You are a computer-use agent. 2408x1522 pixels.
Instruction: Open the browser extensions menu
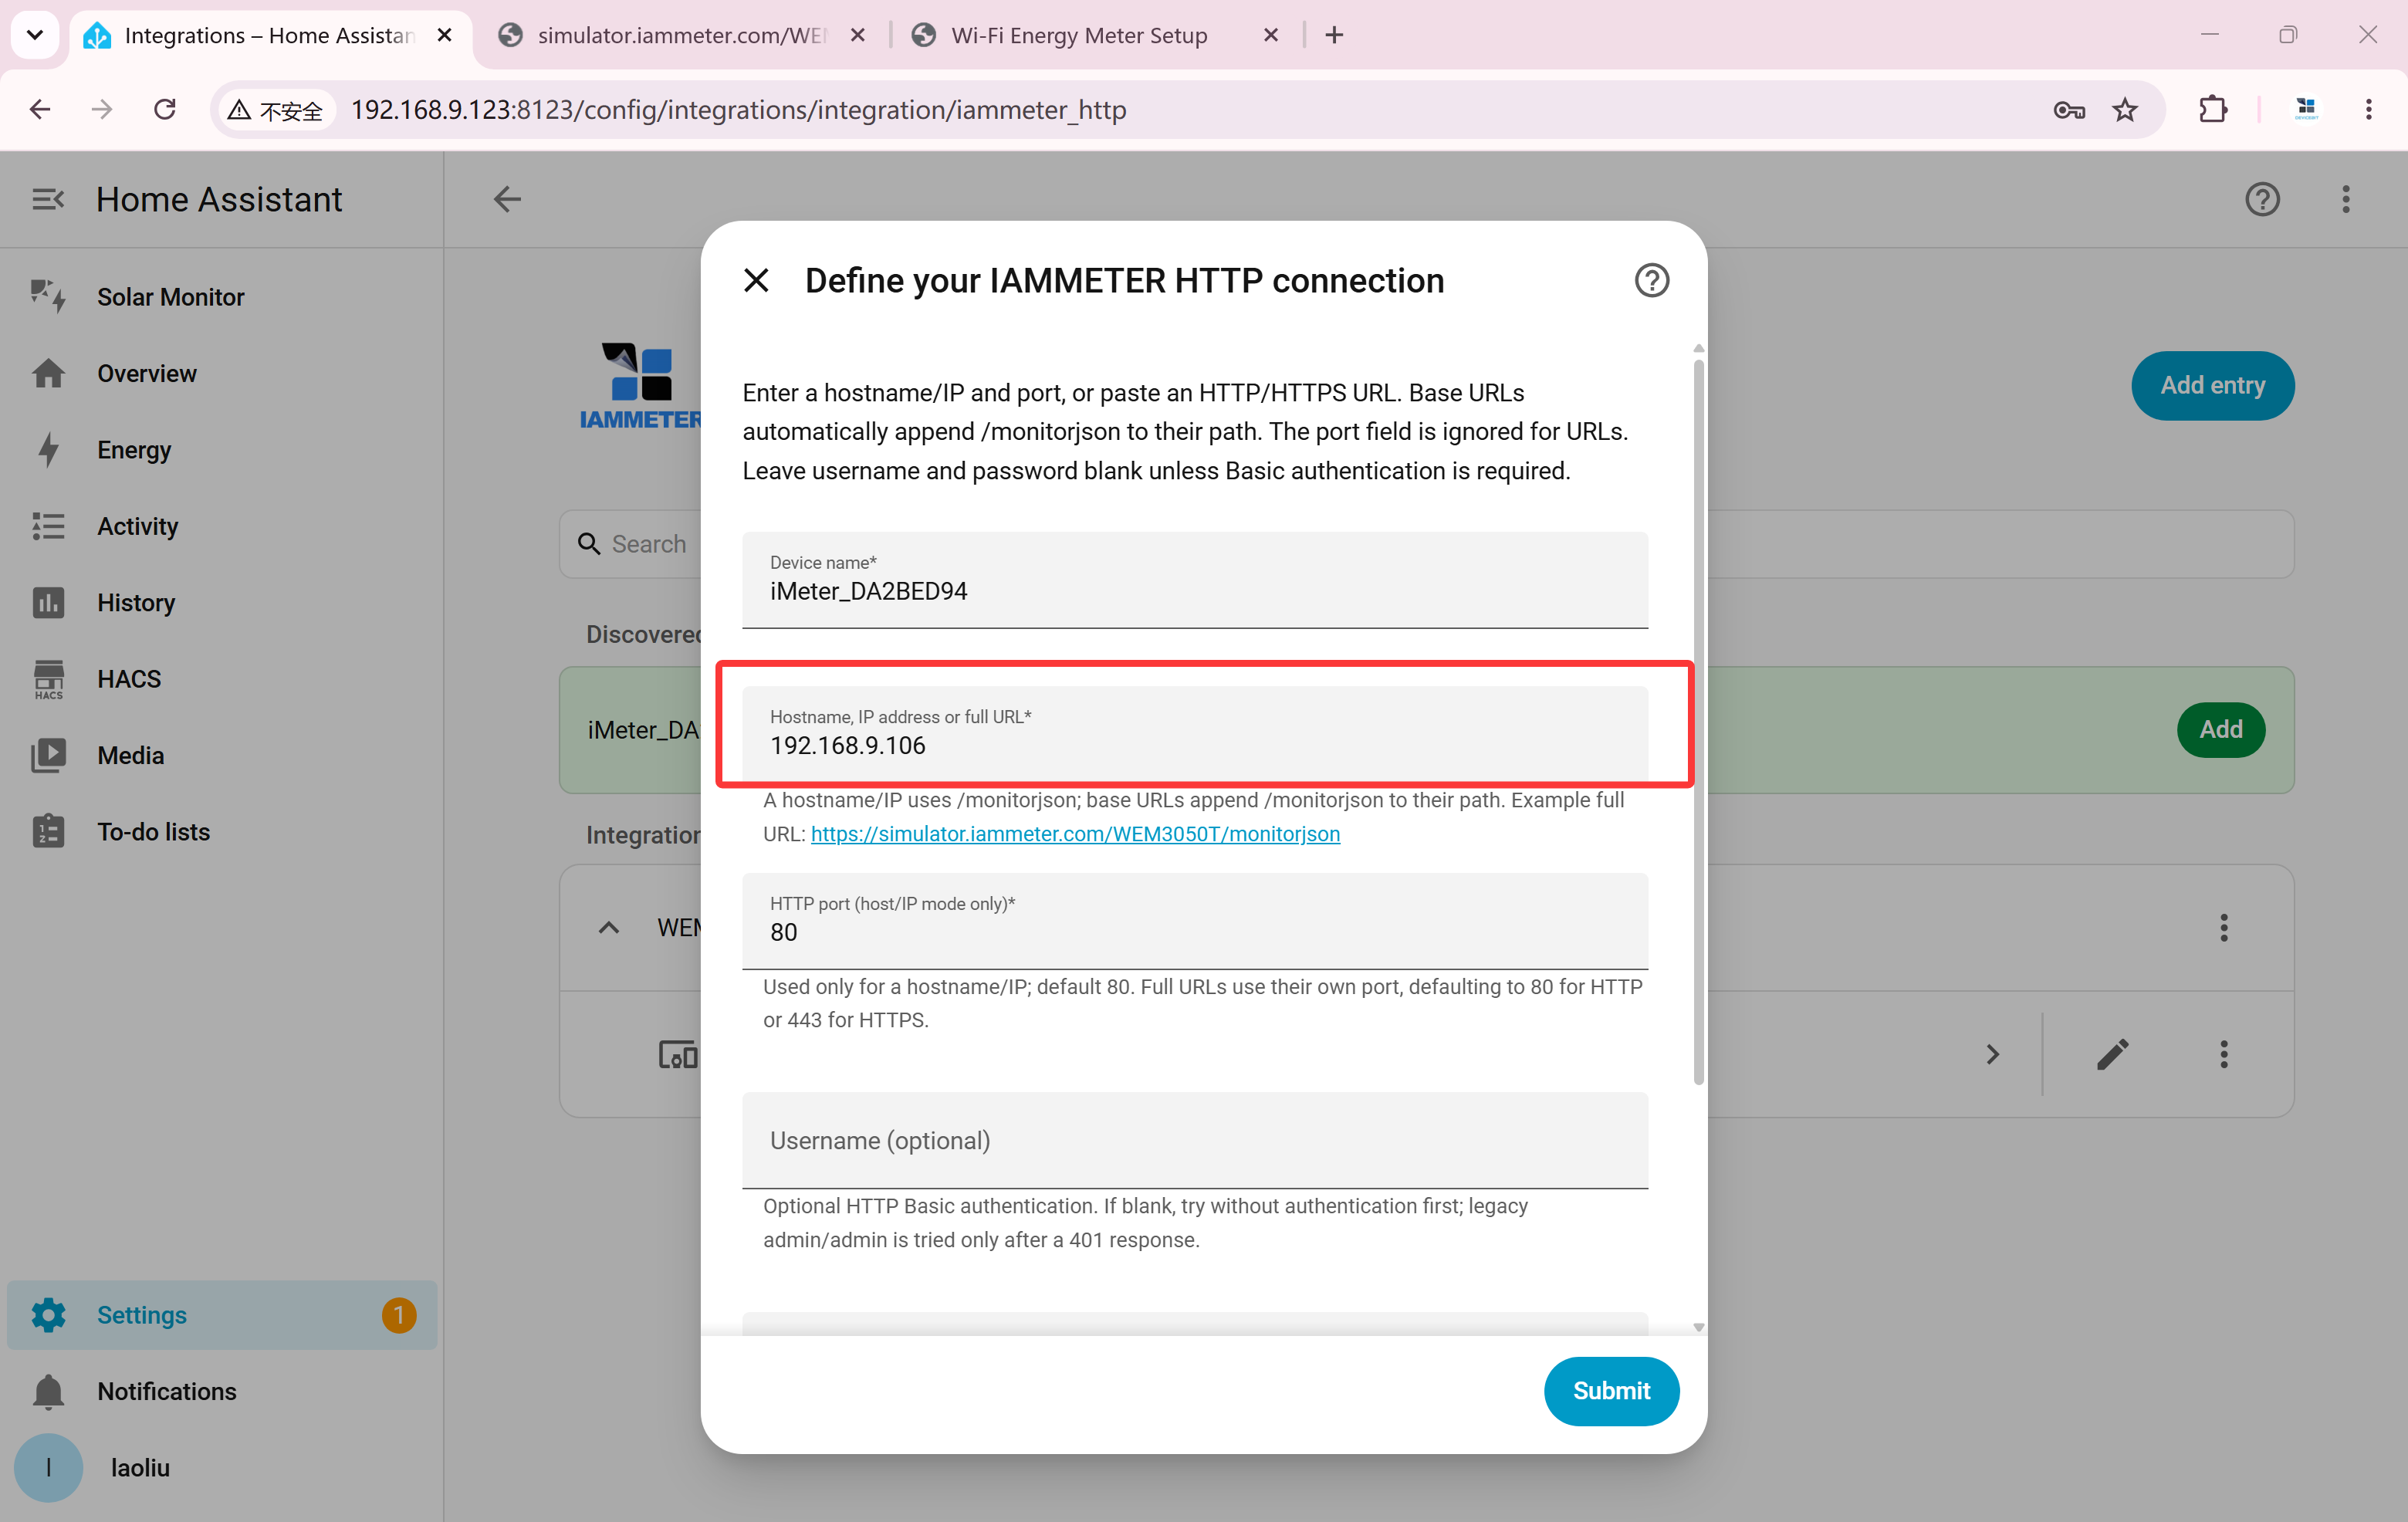pyautogui.click(x=2213, y=109)
